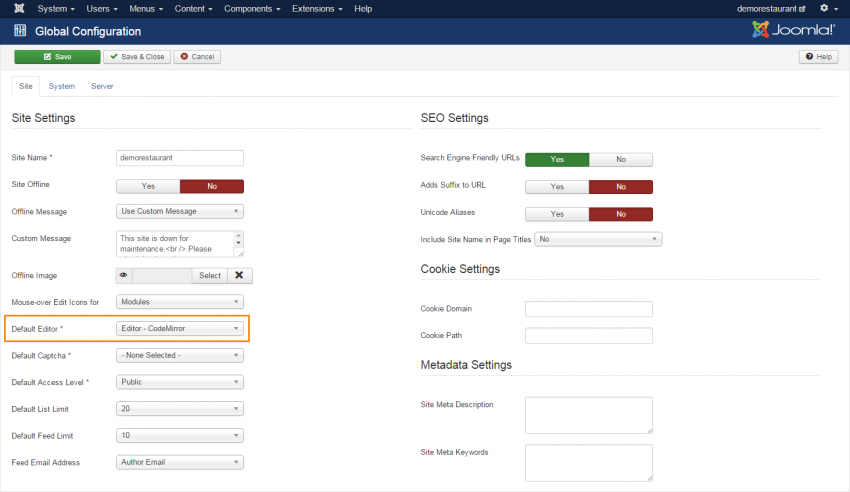Open Mouse-over Edit Icons for dropdown

[180, 302]
